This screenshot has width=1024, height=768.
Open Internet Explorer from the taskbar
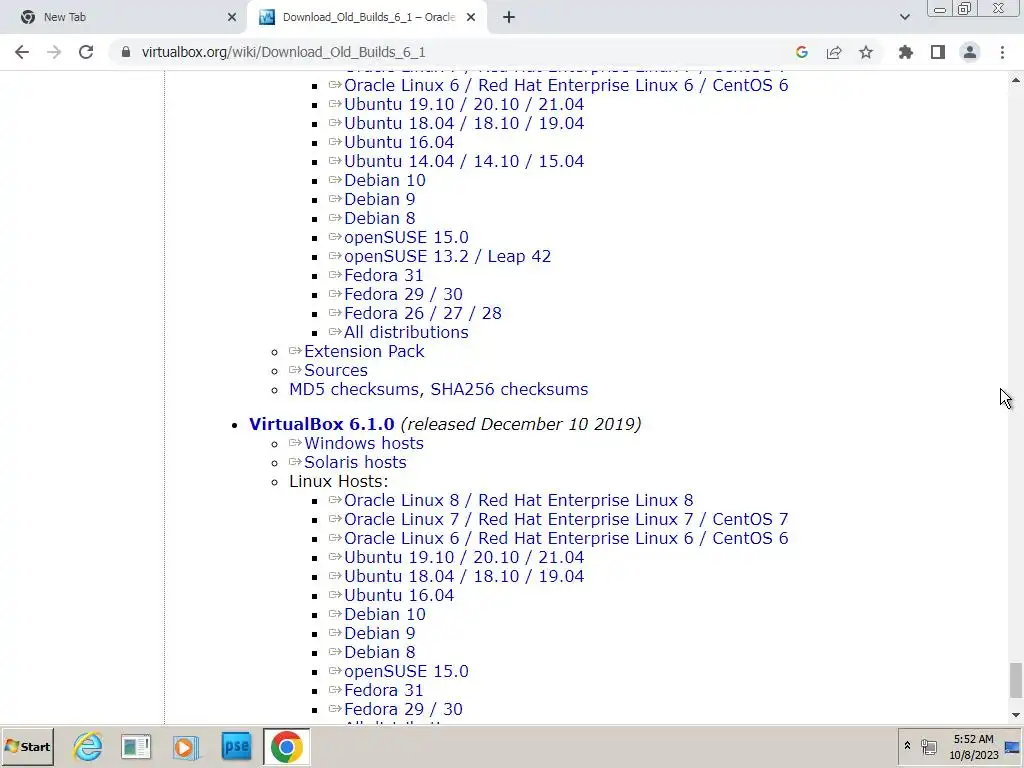(88, 746)
